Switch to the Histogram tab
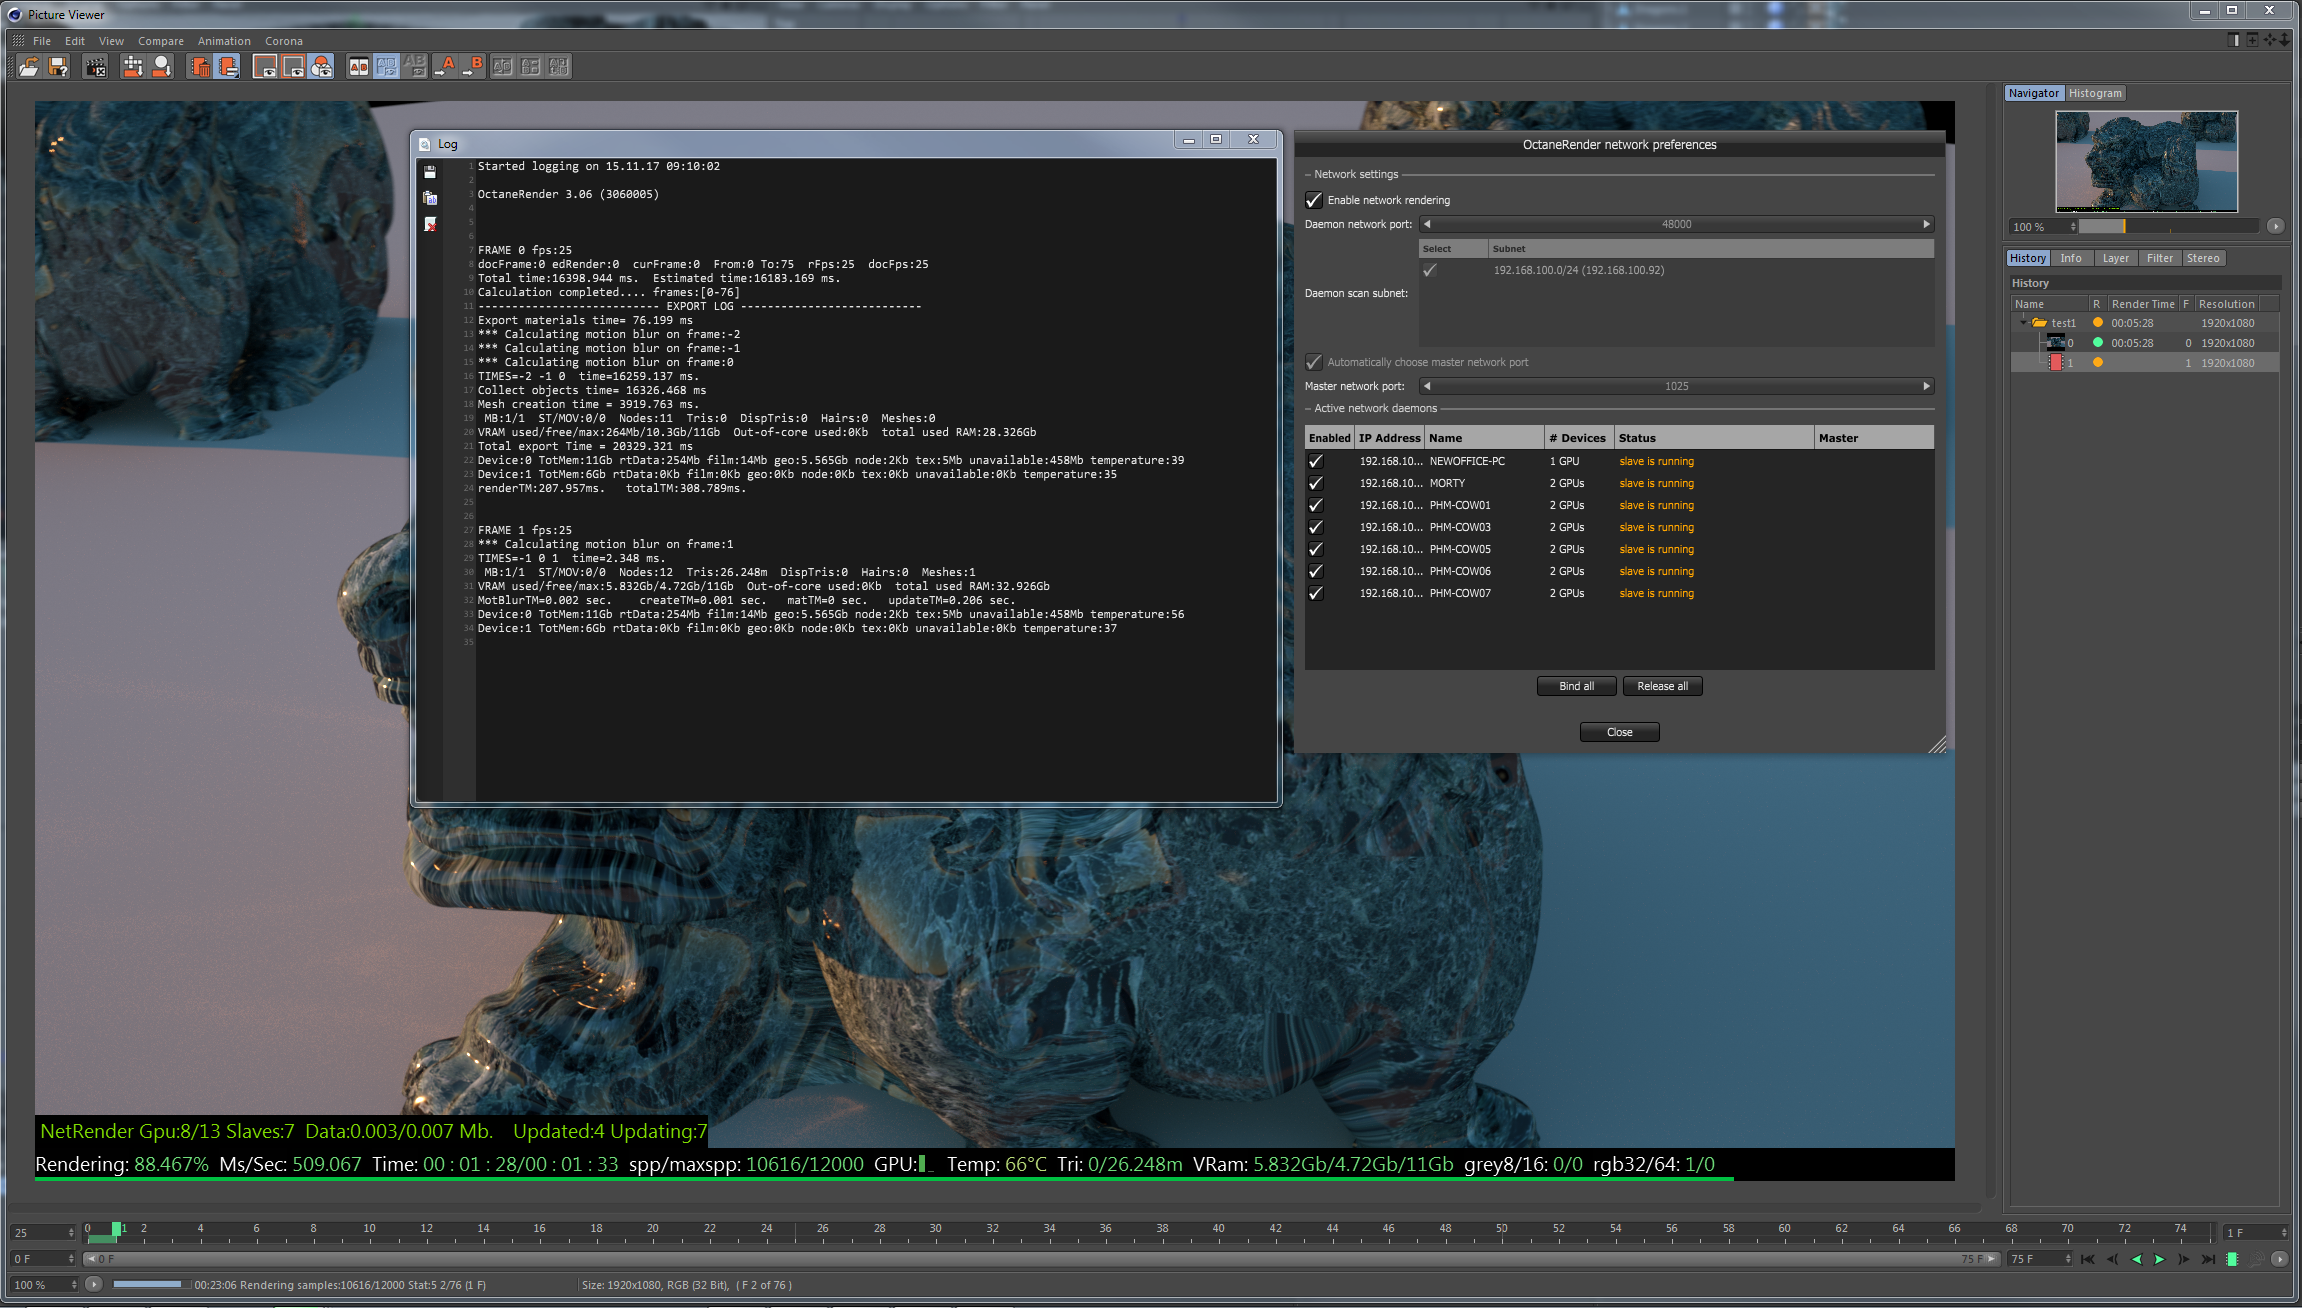This screenshot has width=2302, height=1308. [x=2095, y=93]
